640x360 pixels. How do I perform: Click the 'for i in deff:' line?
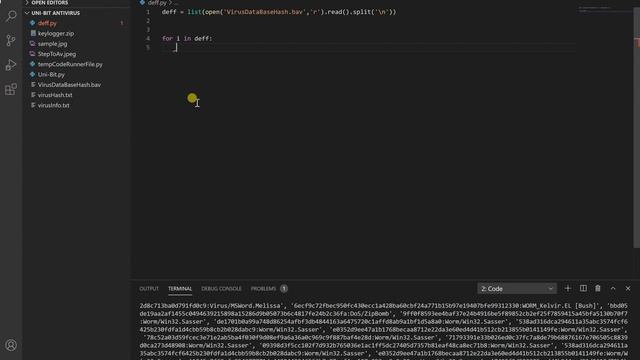(187, 38)
